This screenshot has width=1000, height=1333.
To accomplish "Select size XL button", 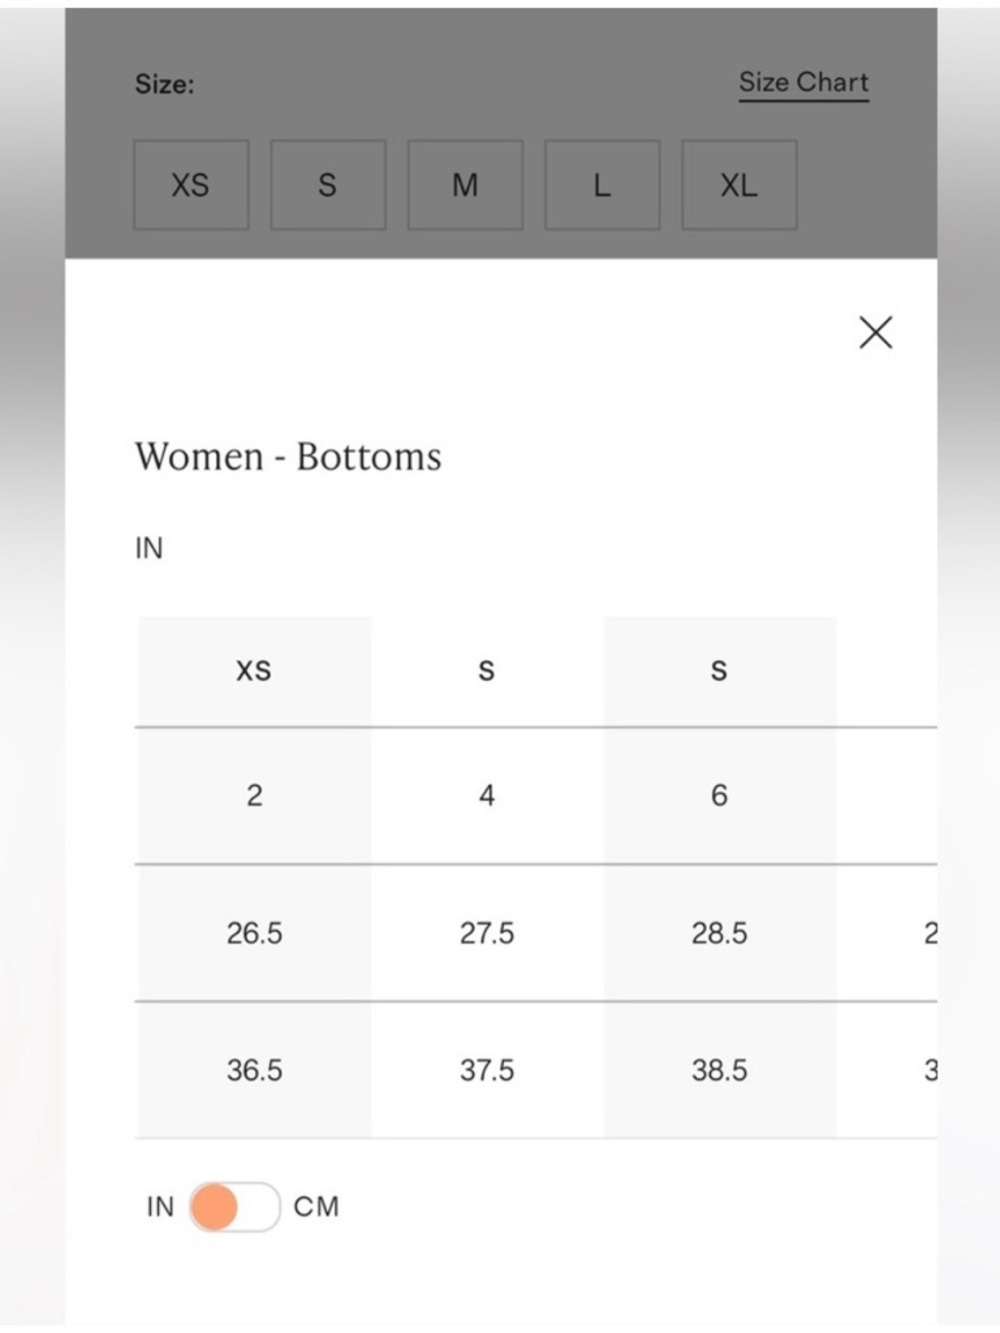I will pos(739,185).
